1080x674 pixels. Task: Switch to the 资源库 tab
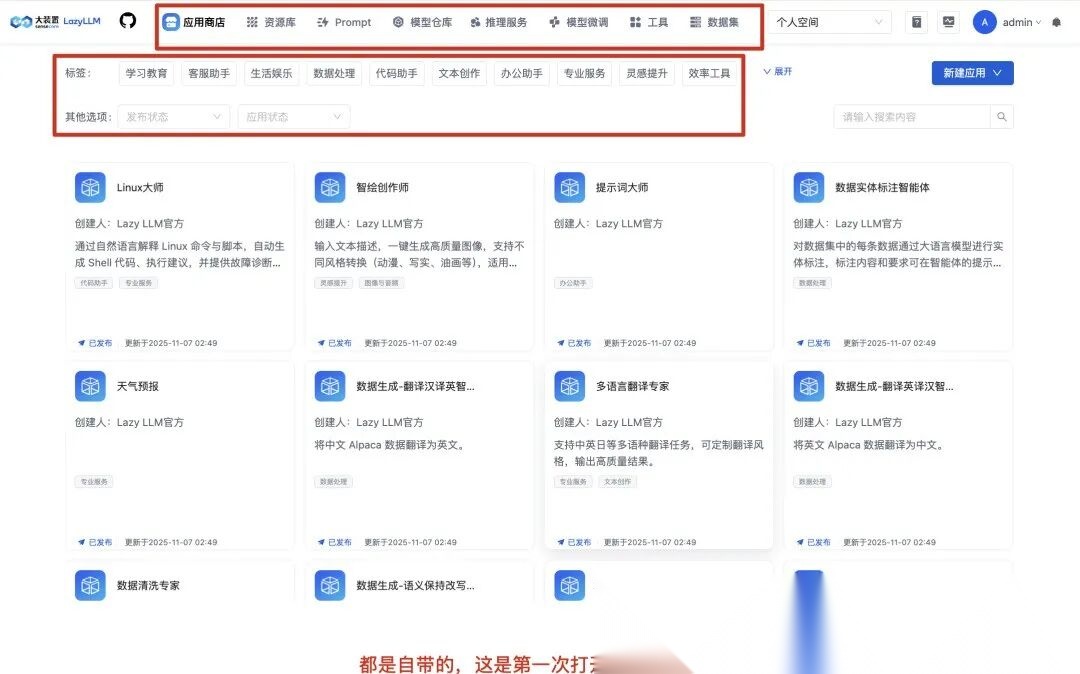pos(271,22)
